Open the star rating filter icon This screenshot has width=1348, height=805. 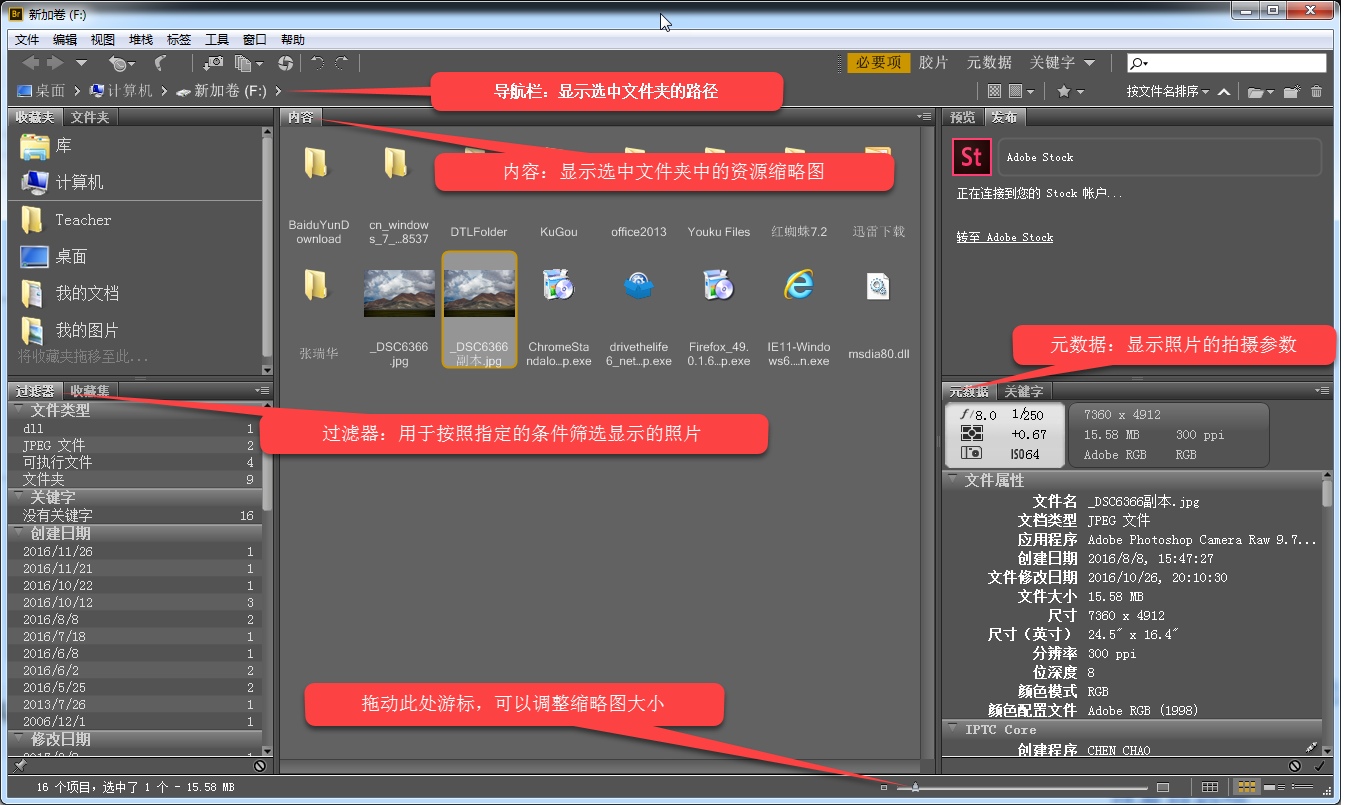1068,90
